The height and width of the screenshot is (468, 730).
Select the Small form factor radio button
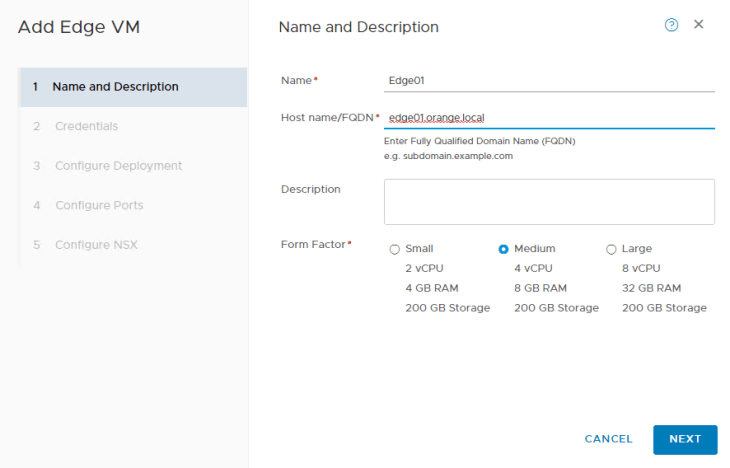pos(394,249)
